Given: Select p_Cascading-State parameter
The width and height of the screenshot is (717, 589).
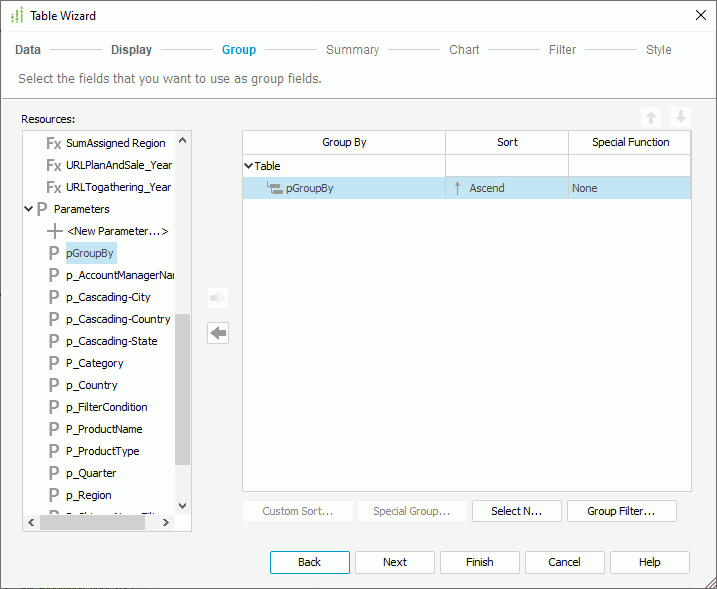Looking at the screenshot, I should click(x=112, y=341).
